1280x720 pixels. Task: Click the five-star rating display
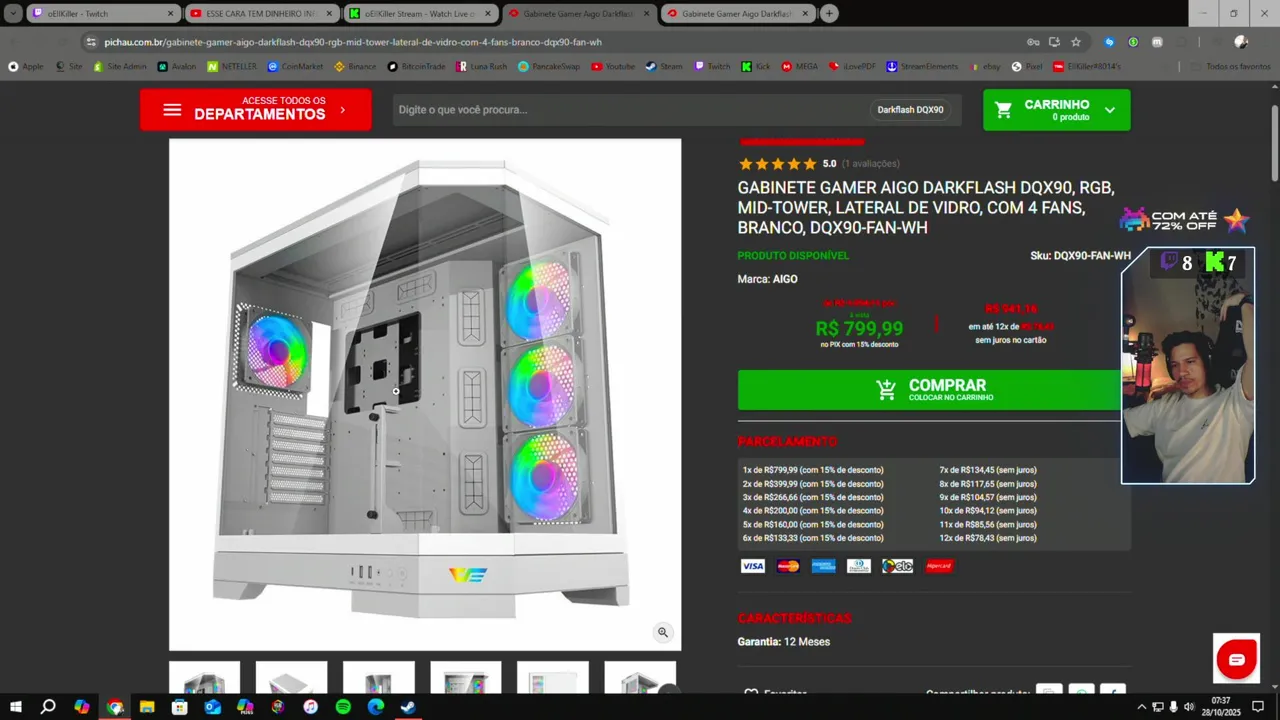point(777,163)
